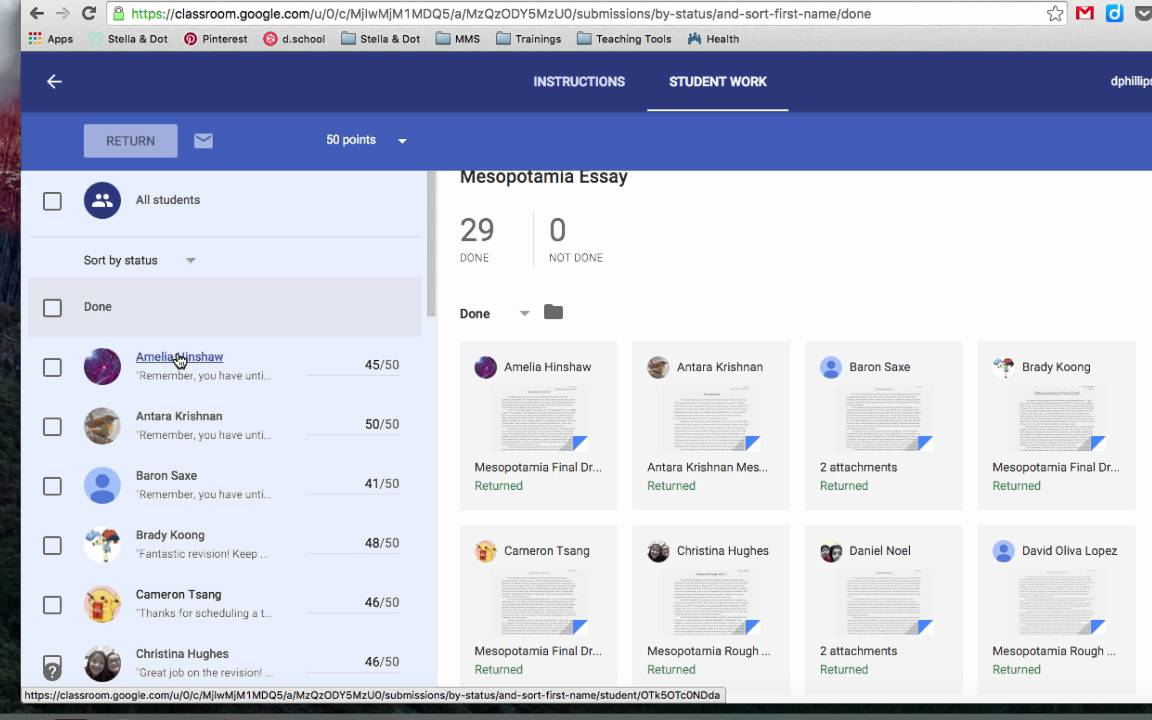Check the All students checkbox
The image size is (1152, 720).
[x=52, y=200]
